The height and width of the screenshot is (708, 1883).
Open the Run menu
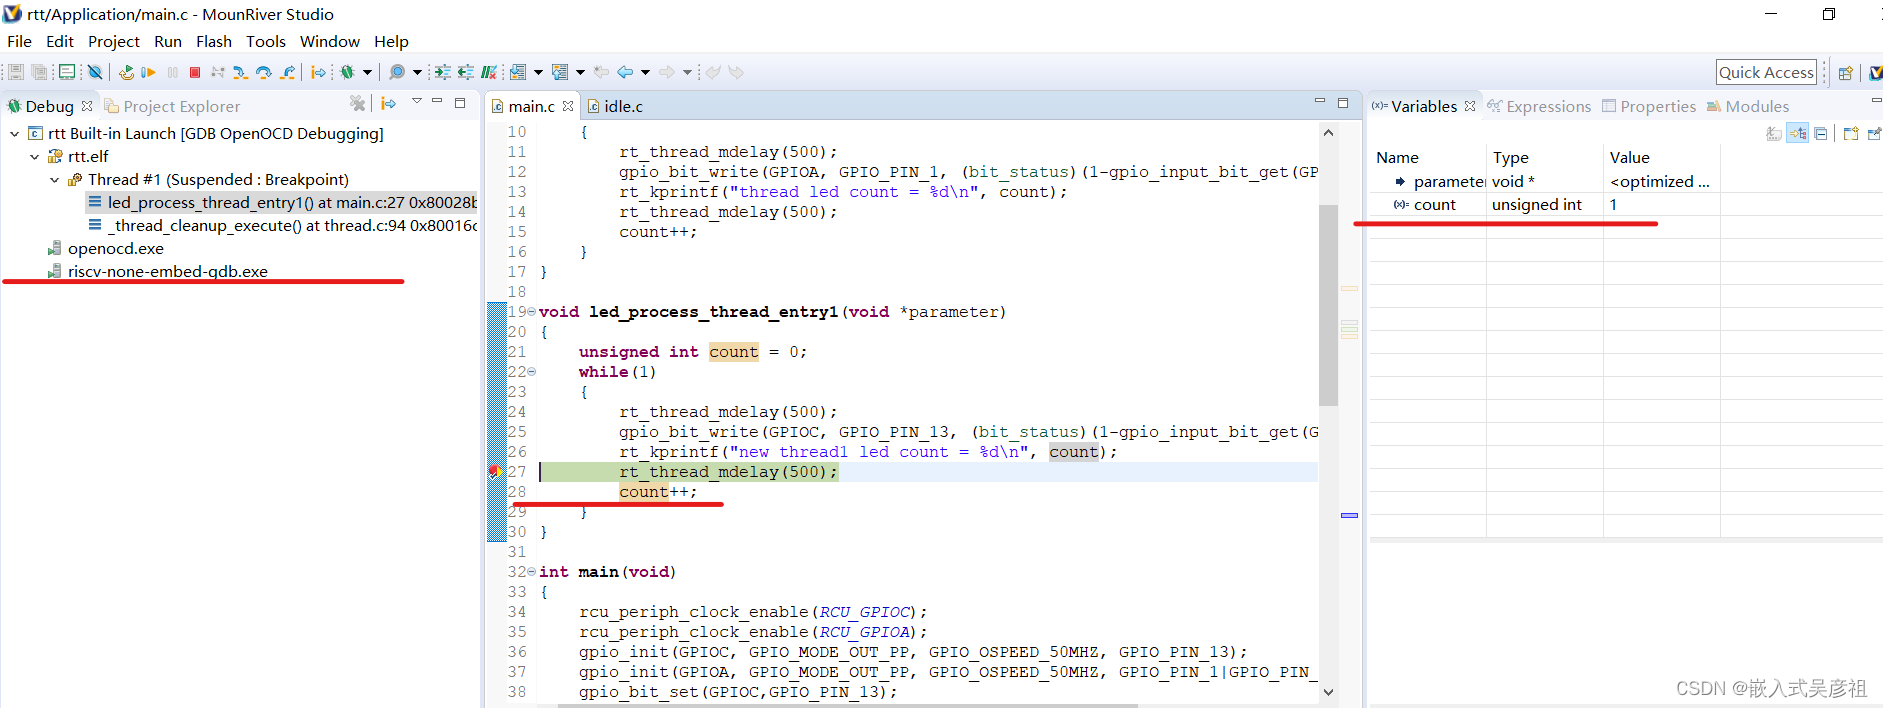tap(168, 41)
